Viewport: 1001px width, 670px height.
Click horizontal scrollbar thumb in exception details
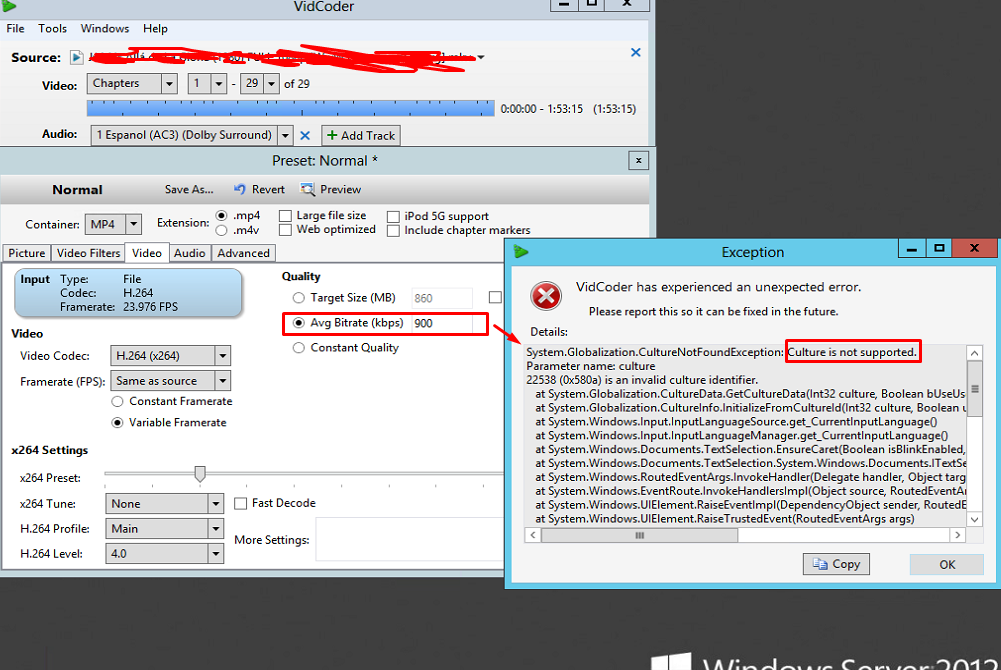[x=639, y=535]
